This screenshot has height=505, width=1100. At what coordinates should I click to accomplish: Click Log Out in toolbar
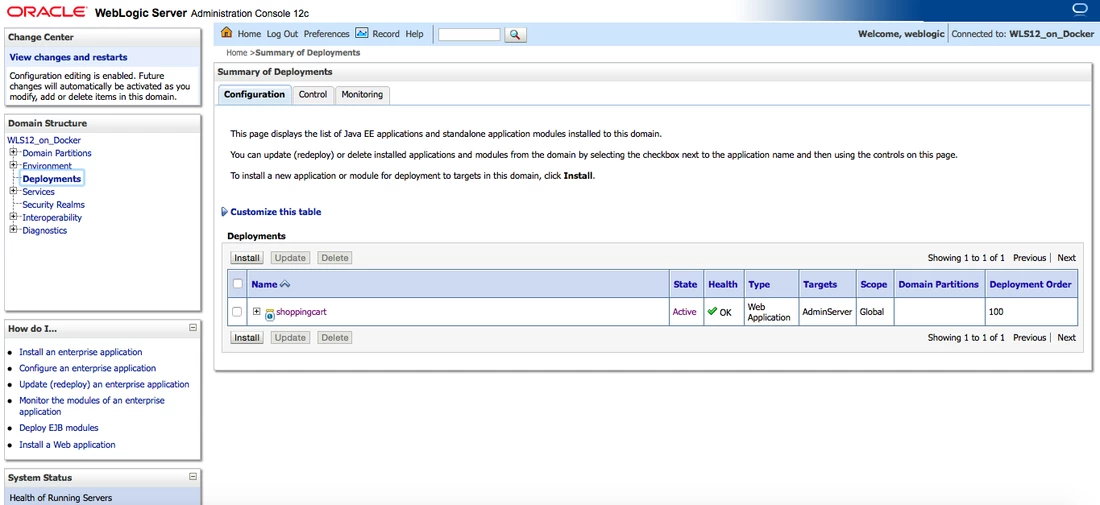point(282,34)
